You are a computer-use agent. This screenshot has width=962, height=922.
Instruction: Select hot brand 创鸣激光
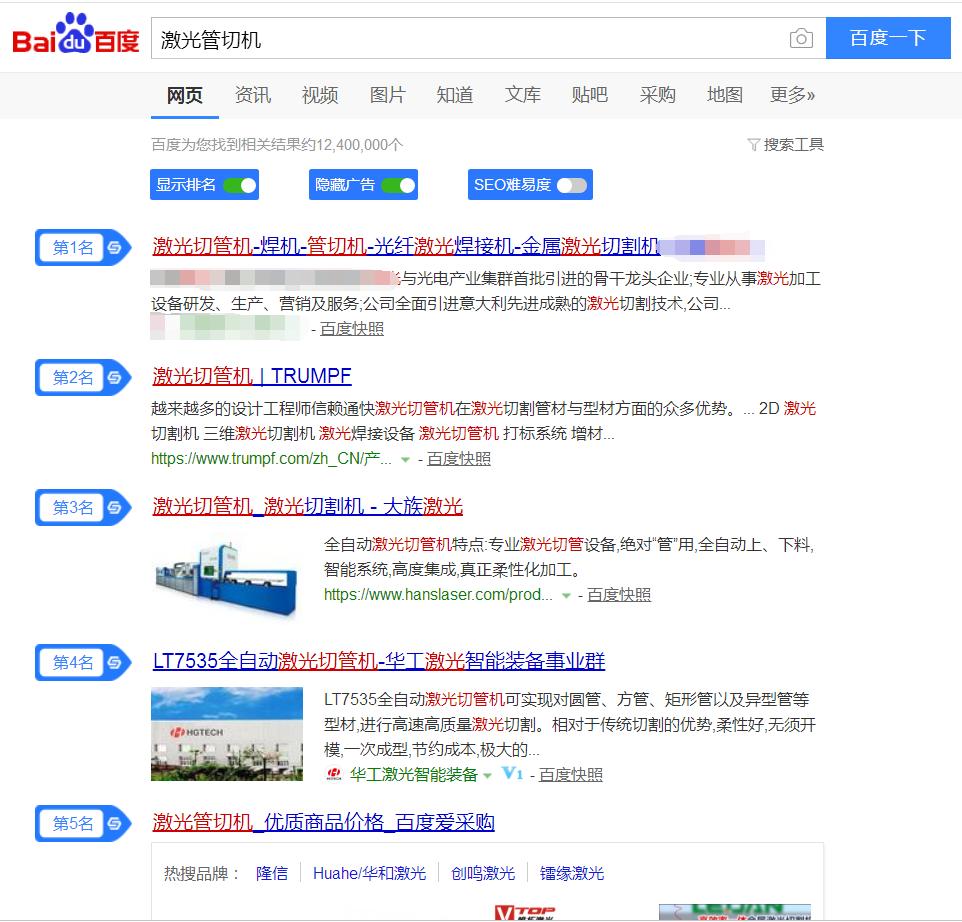pyautogui.click(x=483, y=874)
